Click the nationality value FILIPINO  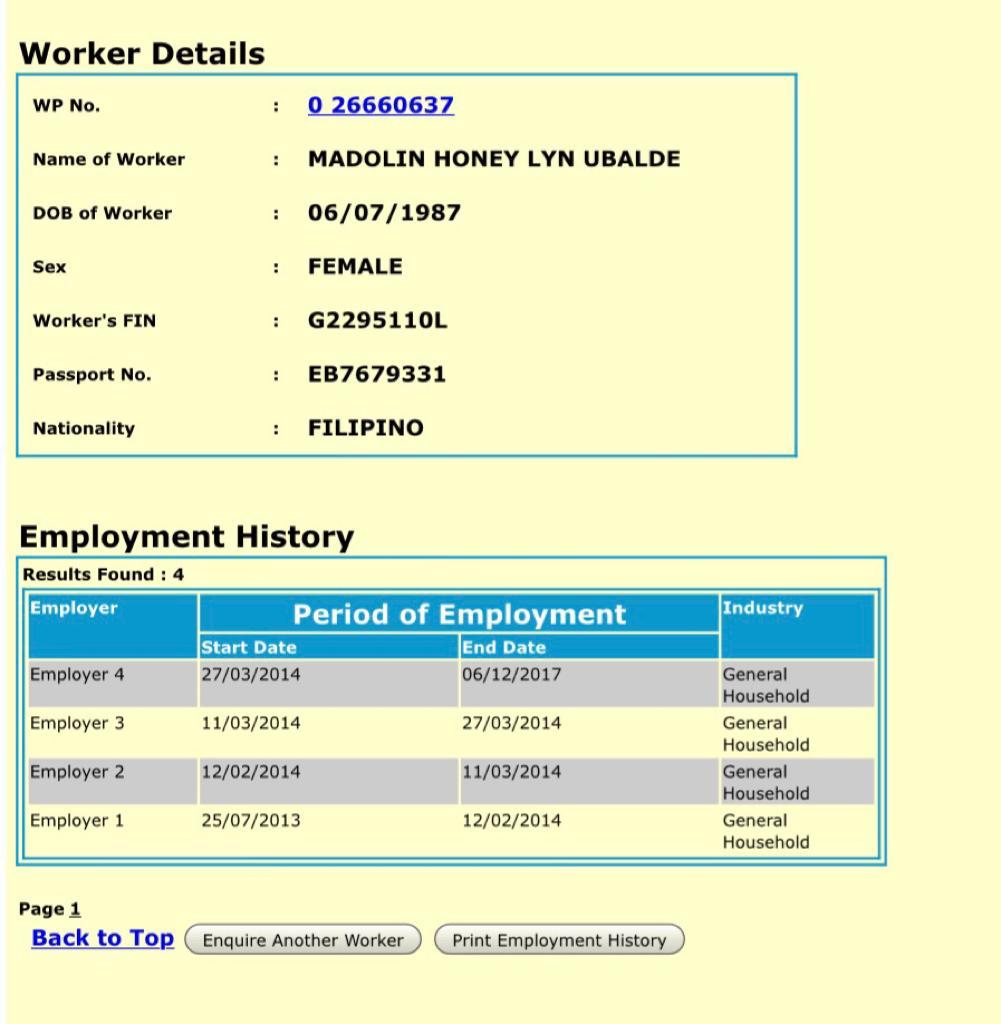(x=366, y=428)
